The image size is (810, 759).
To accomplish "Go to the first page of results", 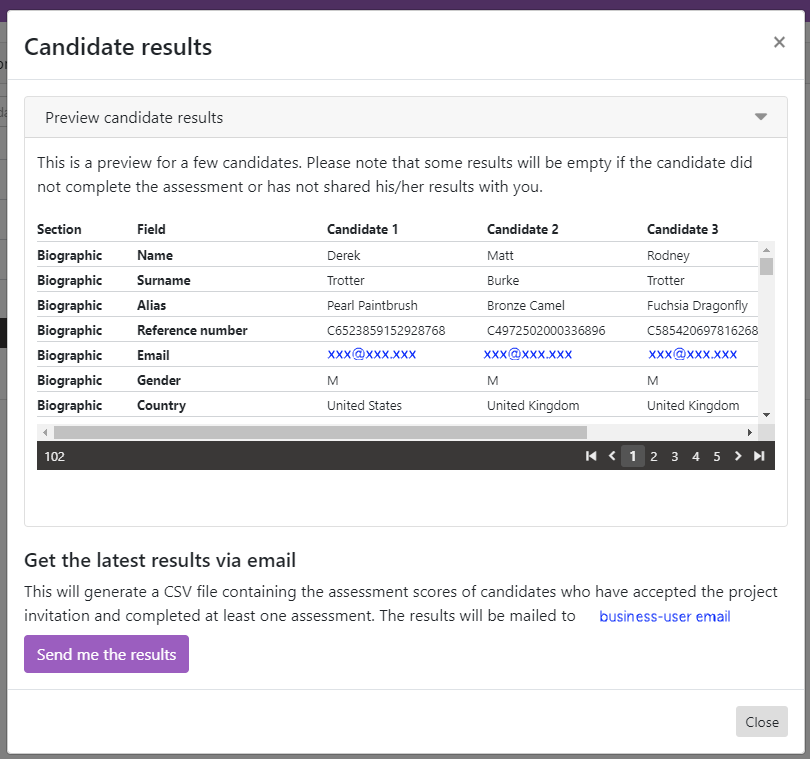I will 592,456.
